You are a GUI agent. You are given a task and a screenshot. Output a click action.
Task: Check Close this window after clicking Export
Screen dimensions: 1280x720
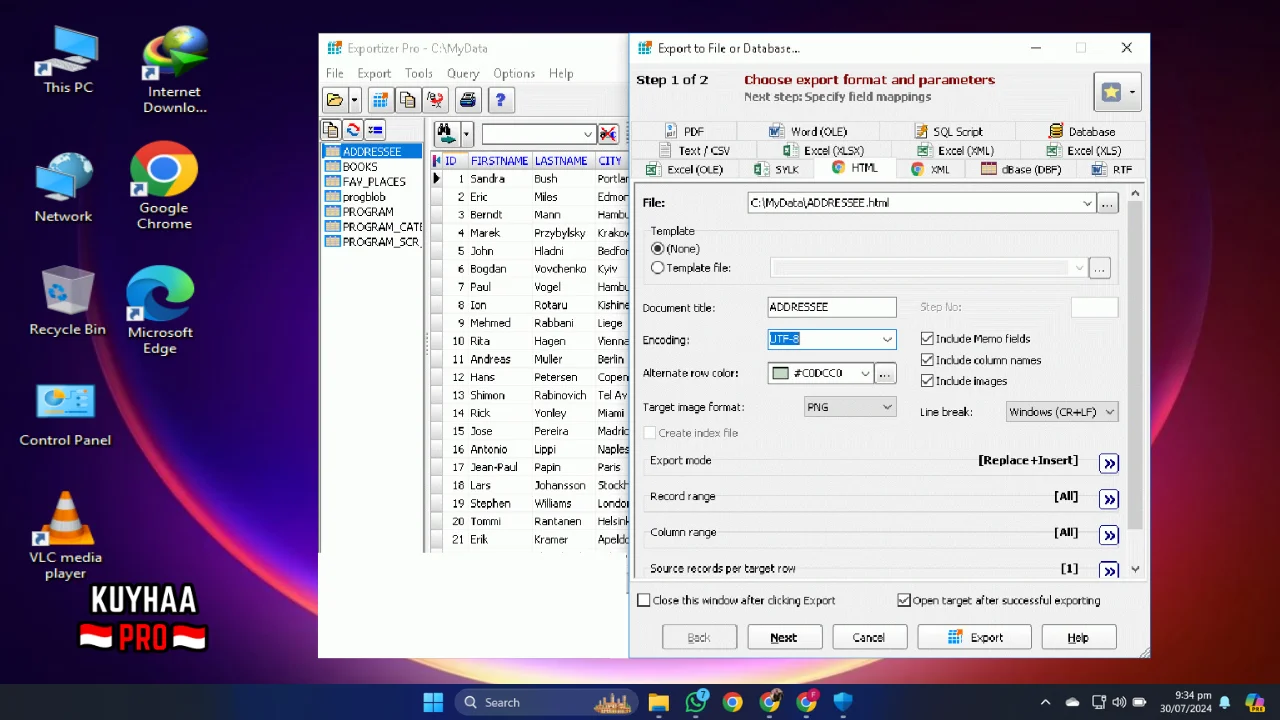click(x=644, y=600)
